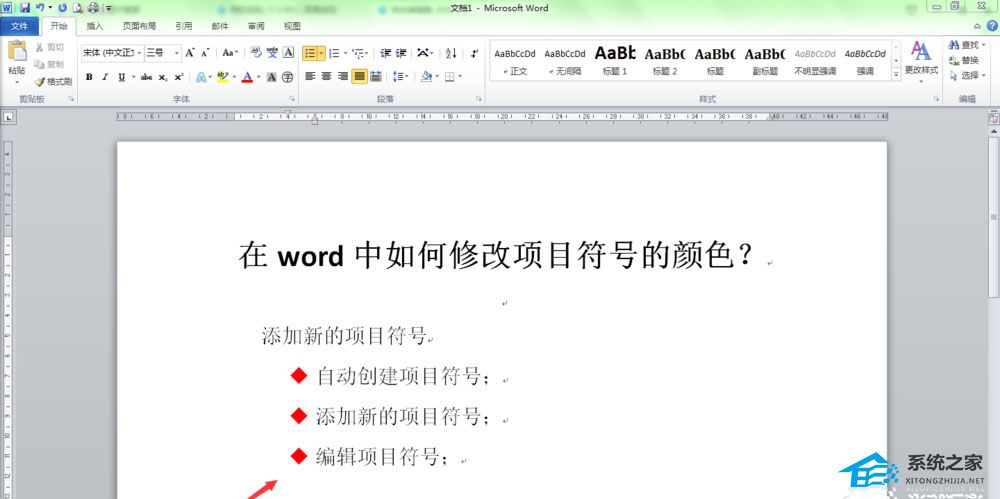
Task: Shrink font size with the smaller A icon
Action: pyautogui.click(x=205, y=53)
